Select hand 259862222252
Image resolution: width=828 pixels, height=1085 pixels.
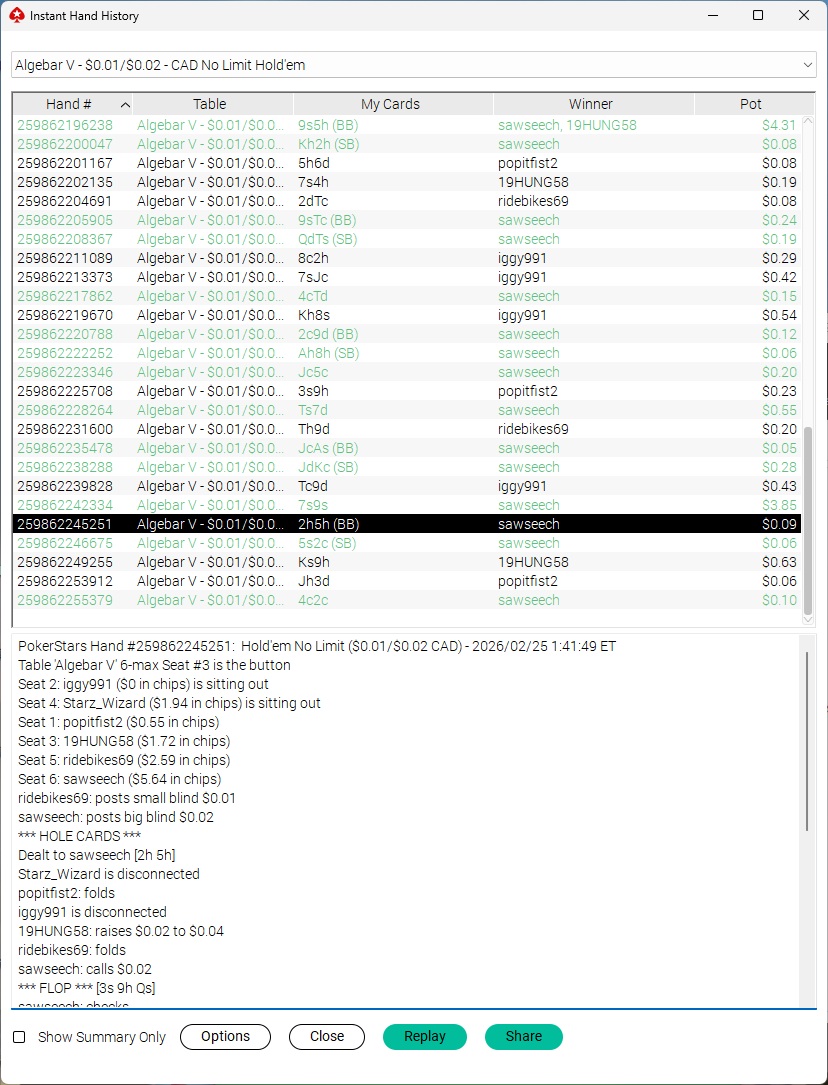click(407, 354)
